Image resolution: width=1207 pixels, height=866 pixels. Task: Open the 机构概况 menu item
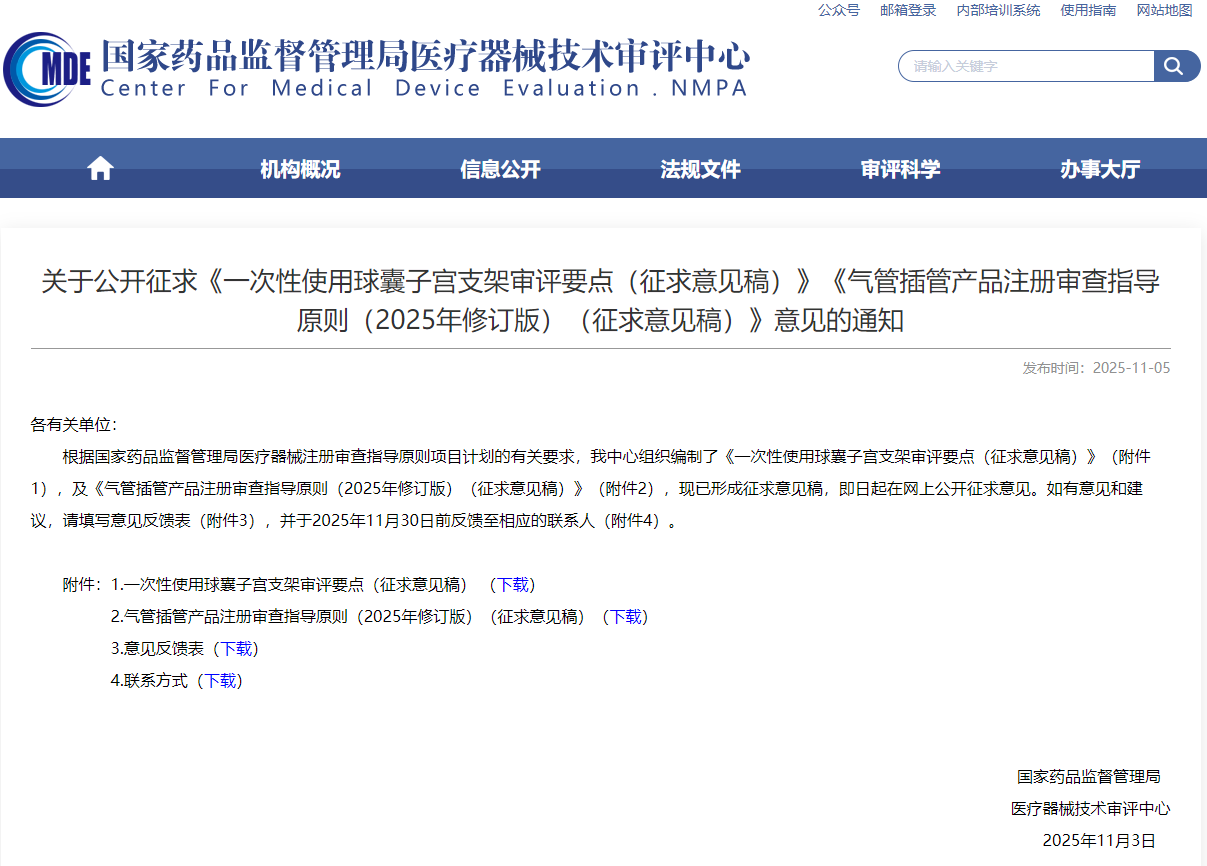click(x=299, y=169)
